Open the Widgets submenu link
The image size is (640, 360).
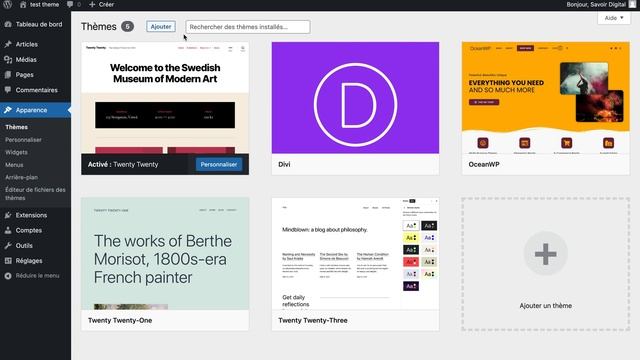(16, 152)
